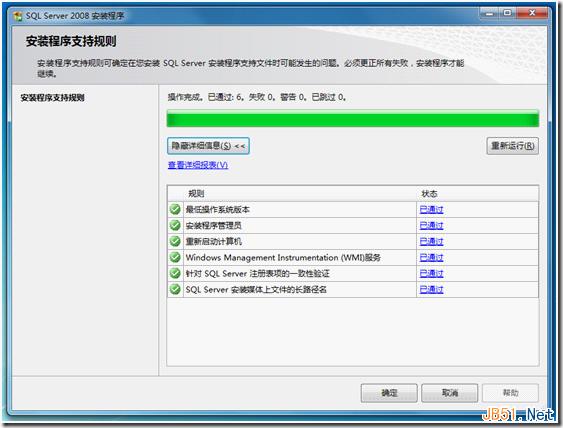
Task: Maximize the SQL Server 2008 setup window
Action: 507,13
